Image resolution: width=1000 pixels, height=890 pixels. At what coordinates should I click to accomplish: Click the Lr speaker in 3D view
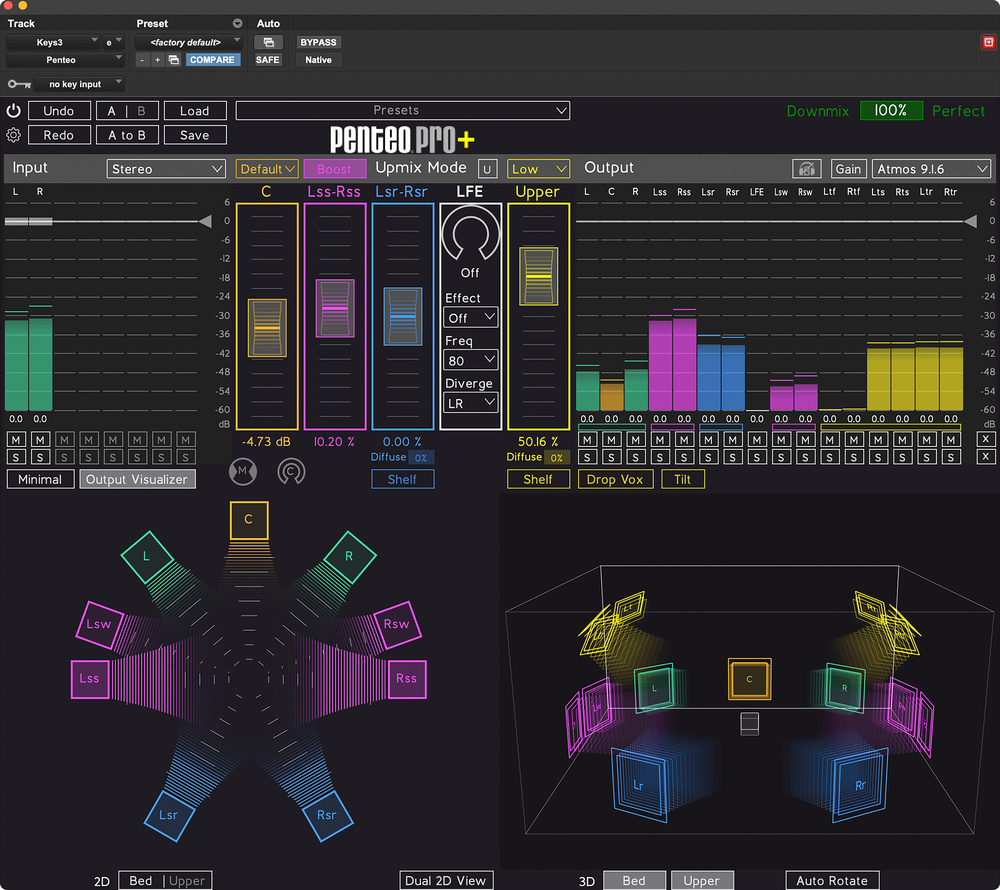point(639,785)
